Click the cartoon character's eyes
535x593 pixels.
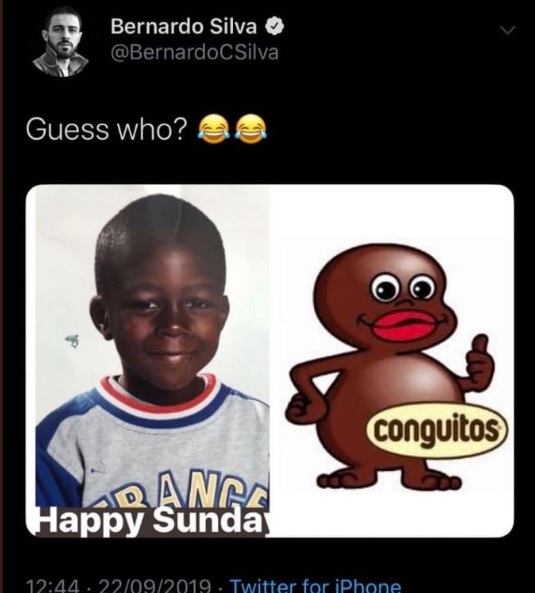pos(402,288)
